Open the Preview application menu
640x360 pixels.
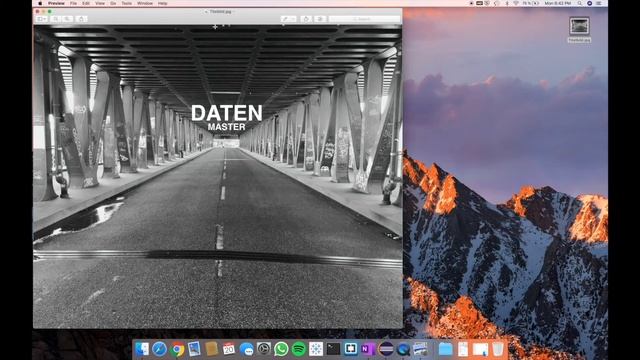(56, 3)
